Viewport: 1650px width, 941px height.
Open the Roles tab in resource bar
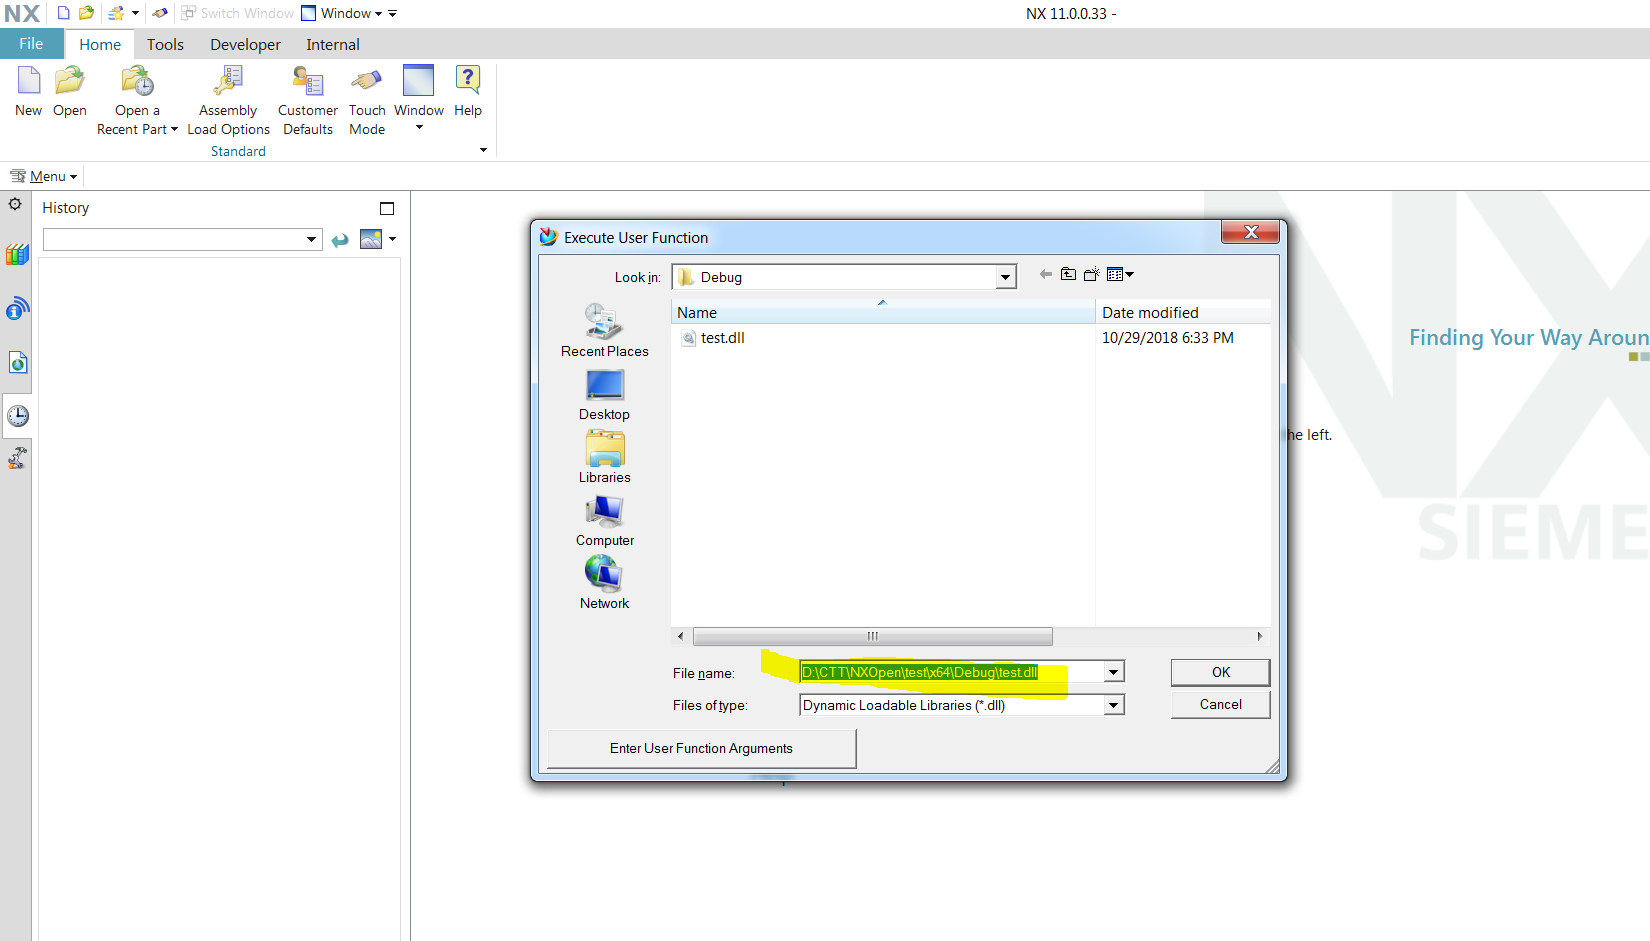click(17, 459)
